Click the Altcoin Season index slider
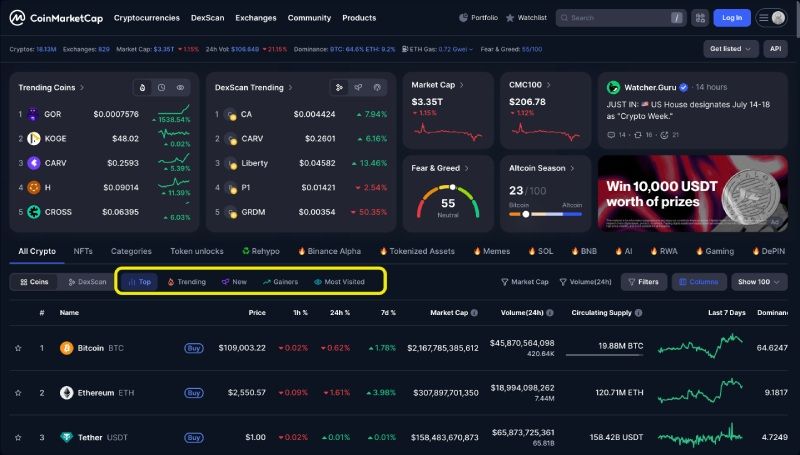Image resolution: width=800 pixels, height=455 pixels. pyautogui.click(x=545, y=214)
